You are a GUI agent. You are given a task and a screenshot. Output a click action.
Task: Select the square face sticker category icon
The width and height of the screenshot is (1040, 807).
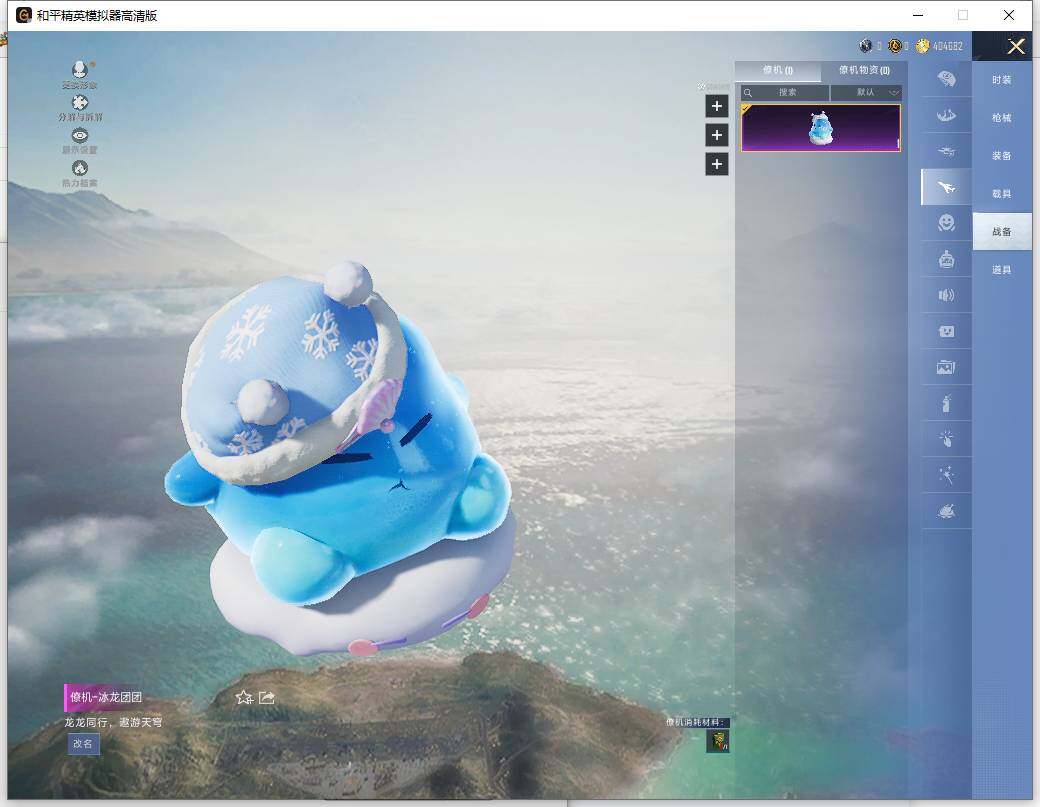click(946, 331)
